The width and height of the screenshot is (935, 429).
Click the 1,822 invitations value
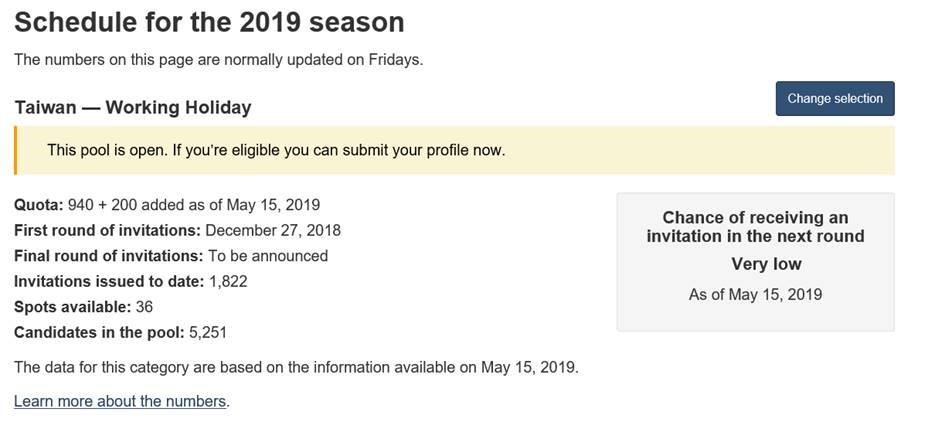click(x=228, y=281)
